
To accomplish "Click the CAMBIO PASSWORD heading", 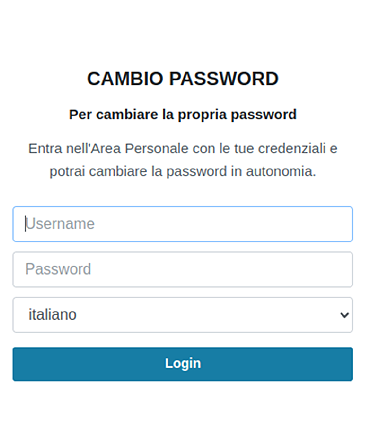I will [183, 79].
